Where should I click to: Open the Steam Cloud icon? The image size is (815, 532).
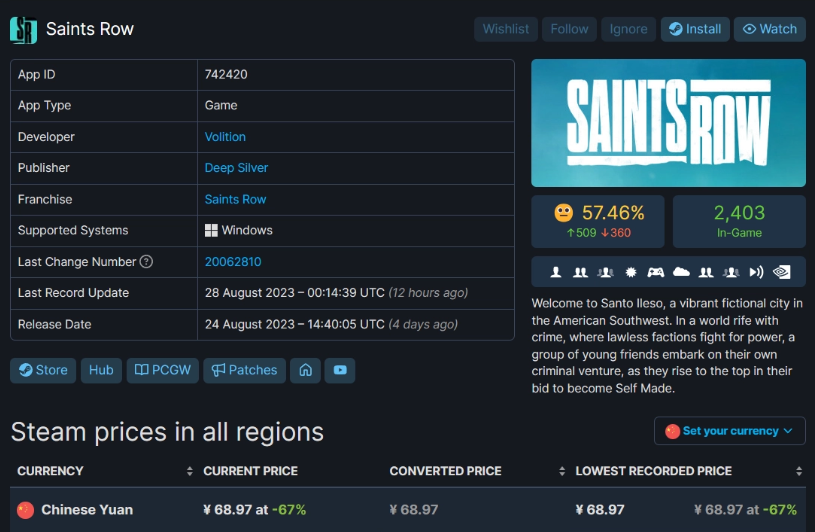(x=681, y=272)
